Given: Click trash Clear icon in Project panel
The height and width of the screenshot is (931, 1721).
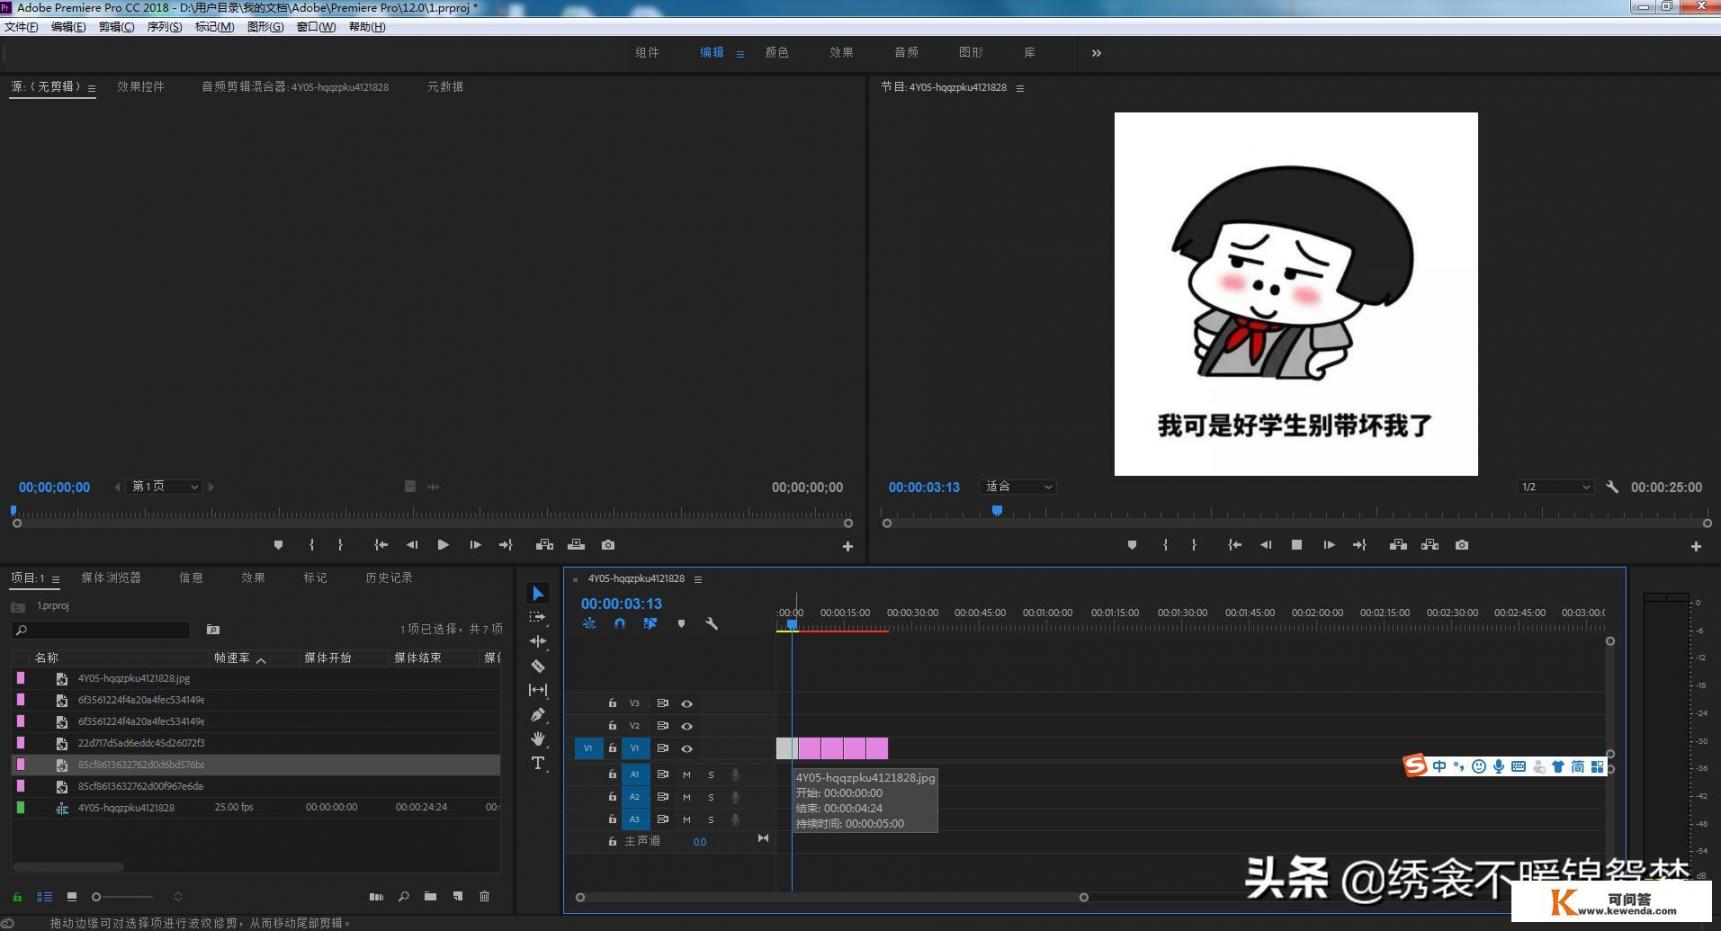Looking at the screenshot, I should pos(485,896).
